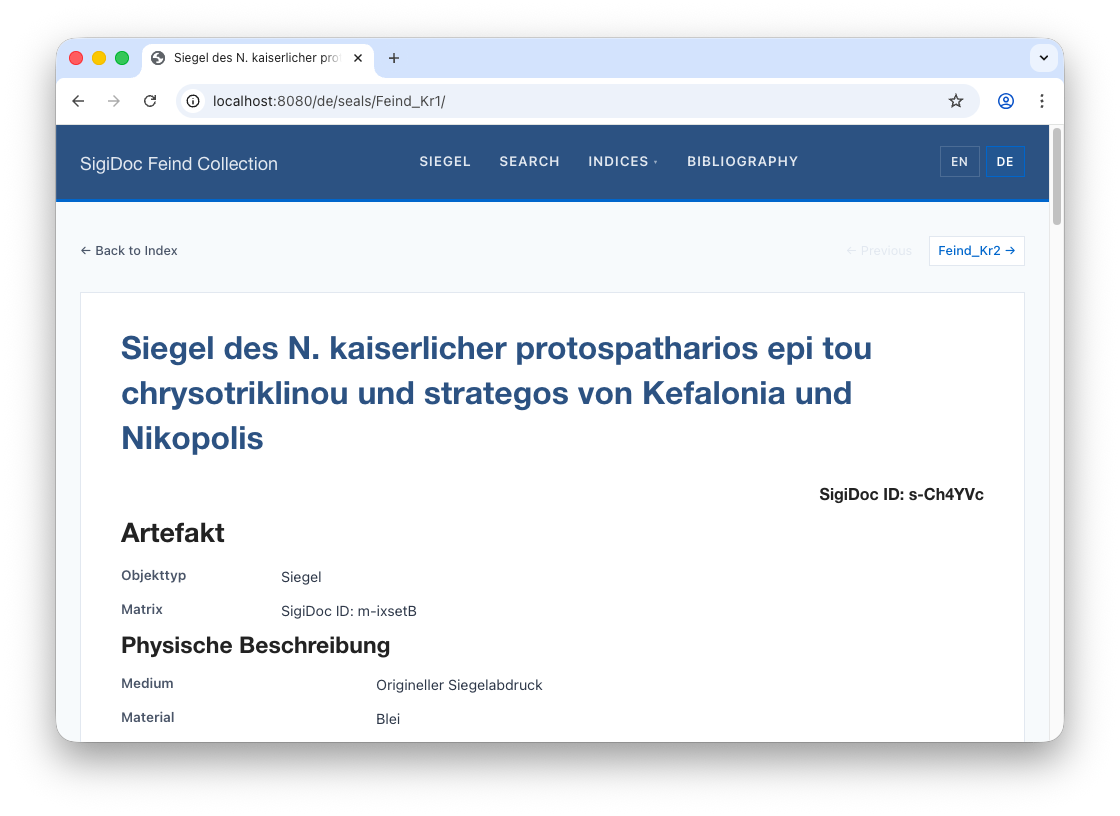Expand the Indices dropdown menu
Viewport: 1120px width, 816px height.
point(622,162)
